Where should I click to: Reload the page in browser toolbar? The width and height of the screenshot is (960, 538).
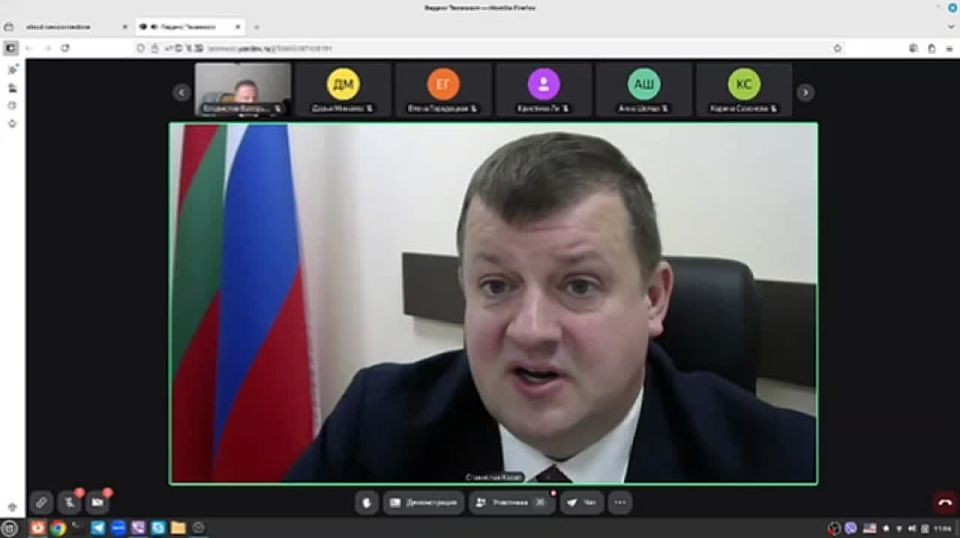(65, 47)
